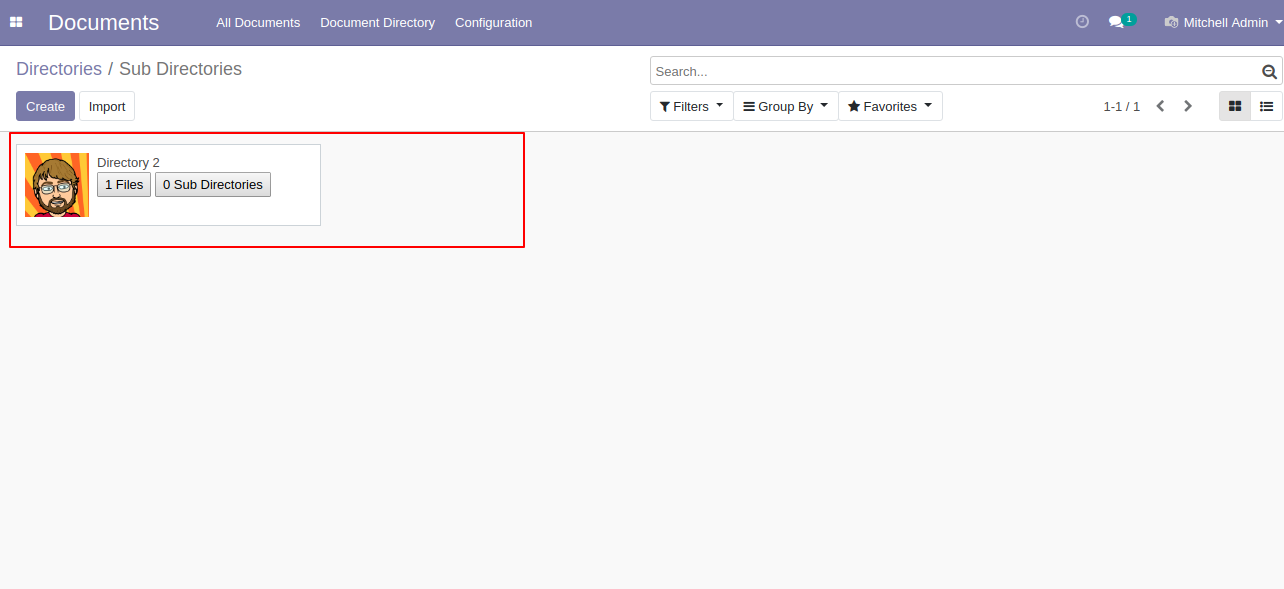Open the 1 Files button
Screen dimensions: 1284x589
click(124, 184)
